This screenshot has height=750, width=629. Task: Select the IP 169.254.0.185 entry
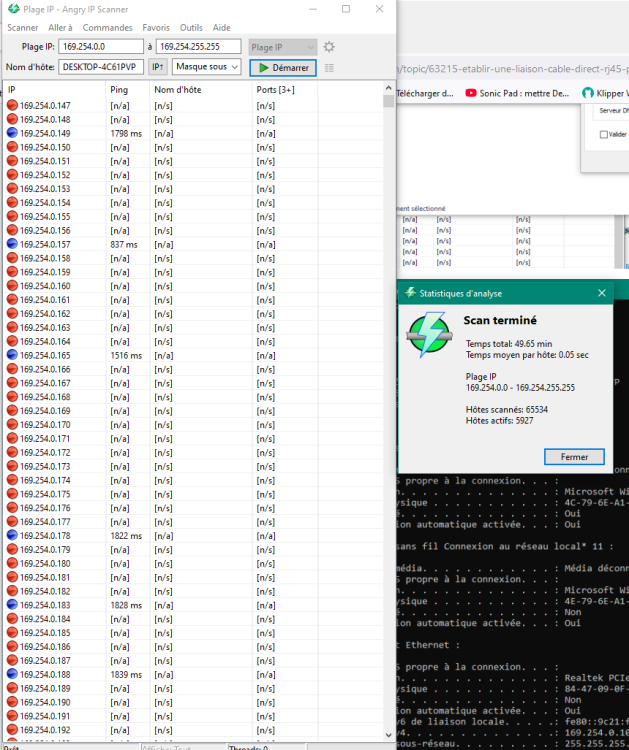(x=45, y=633)
